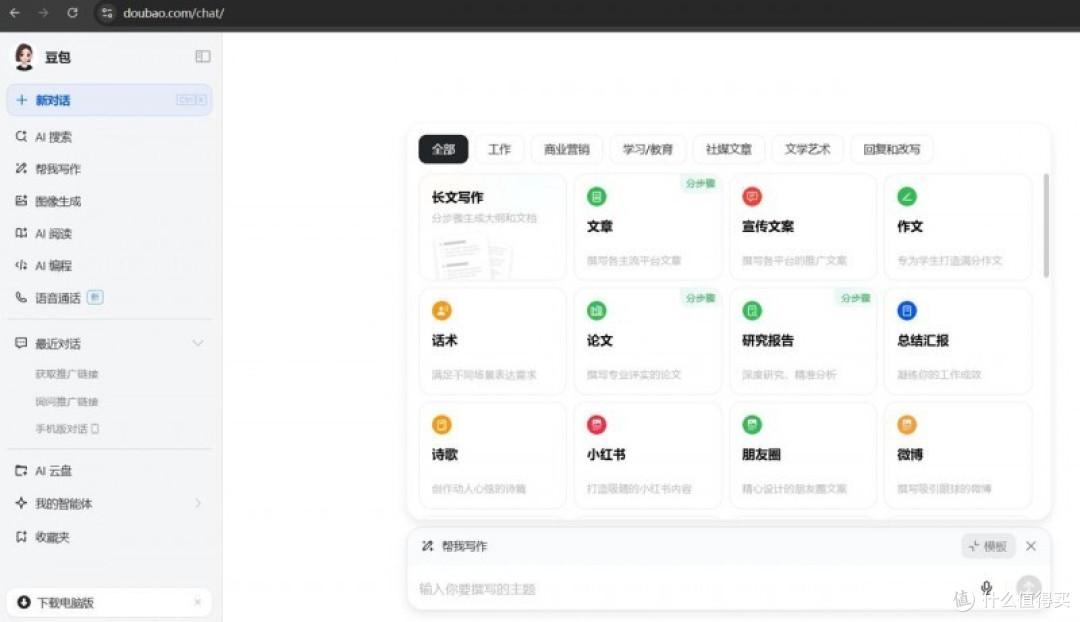The image size is (1080, 622).
Task: Select the 社媒文章 category tab
Action: (x=729, y=149)
